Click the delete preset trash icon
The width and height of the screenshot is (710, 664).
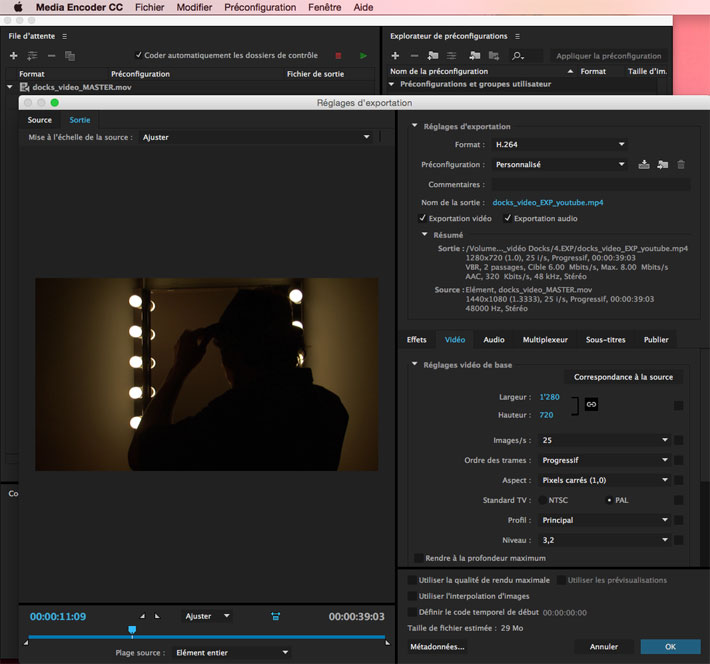coord(681,164)
